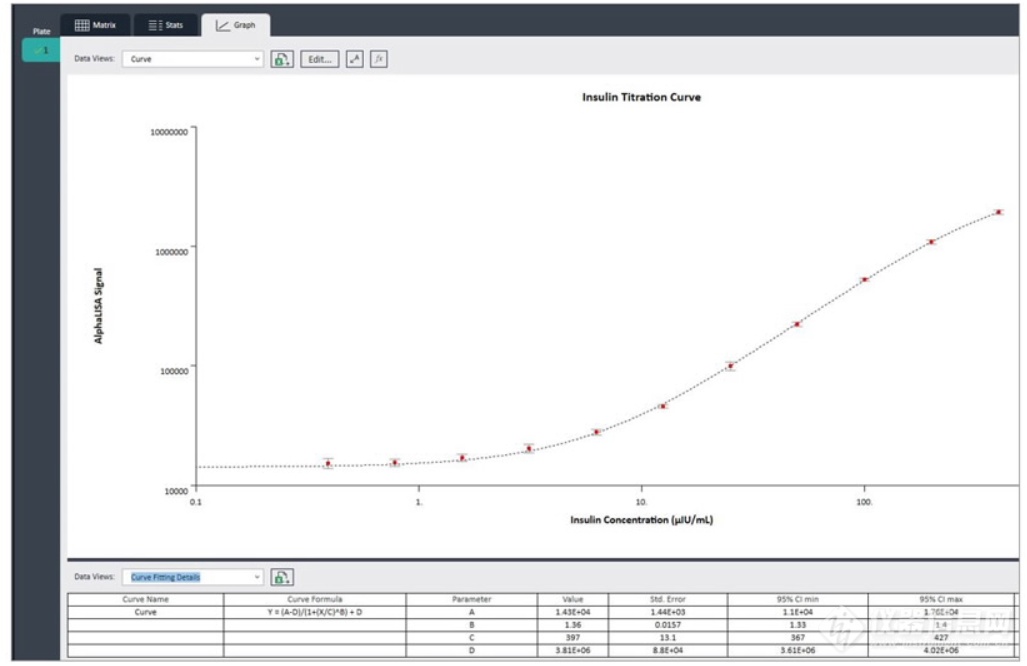This screenshot has width=1027, height=666.
Task: Open the Stats tab
Action: pyautogui.click(x=165, y=25)
